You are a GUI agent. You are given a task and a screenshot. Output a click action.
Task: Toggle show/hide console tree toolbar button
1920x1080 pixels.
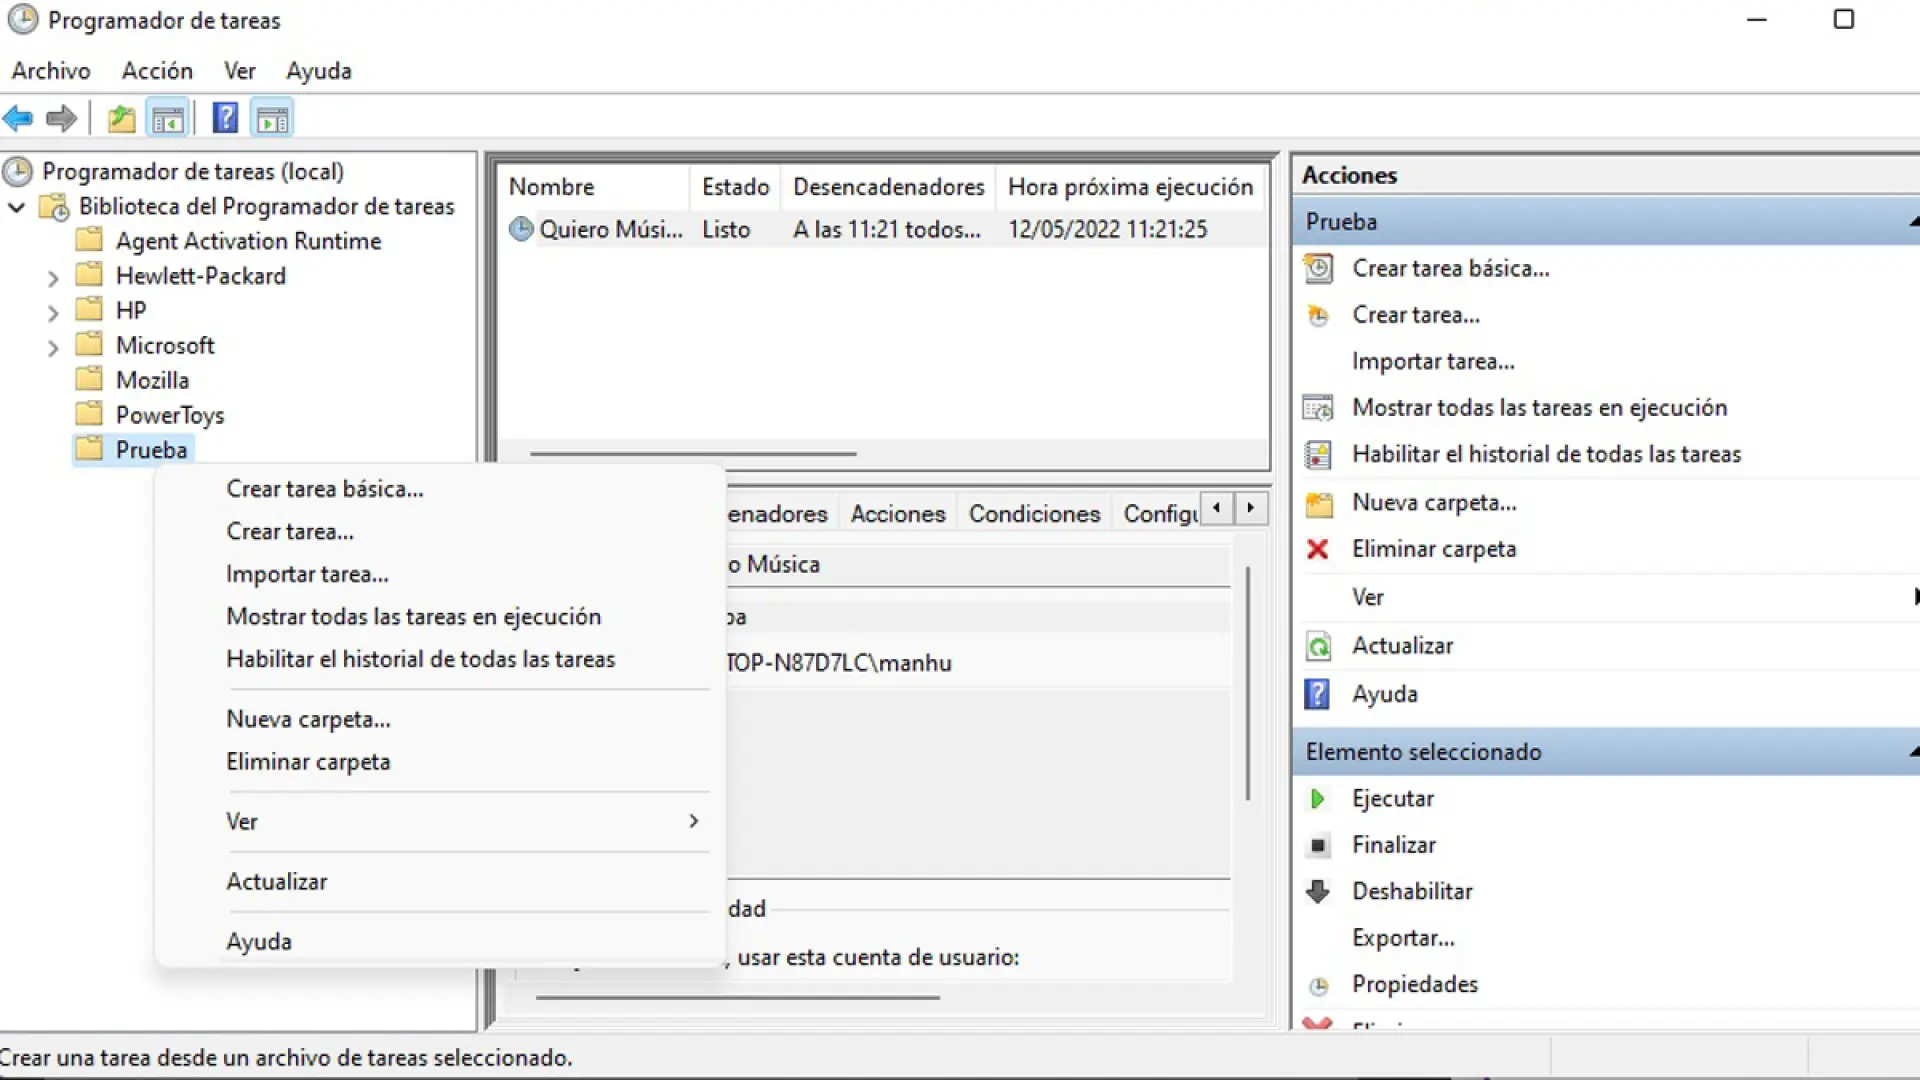coord(168,119)
